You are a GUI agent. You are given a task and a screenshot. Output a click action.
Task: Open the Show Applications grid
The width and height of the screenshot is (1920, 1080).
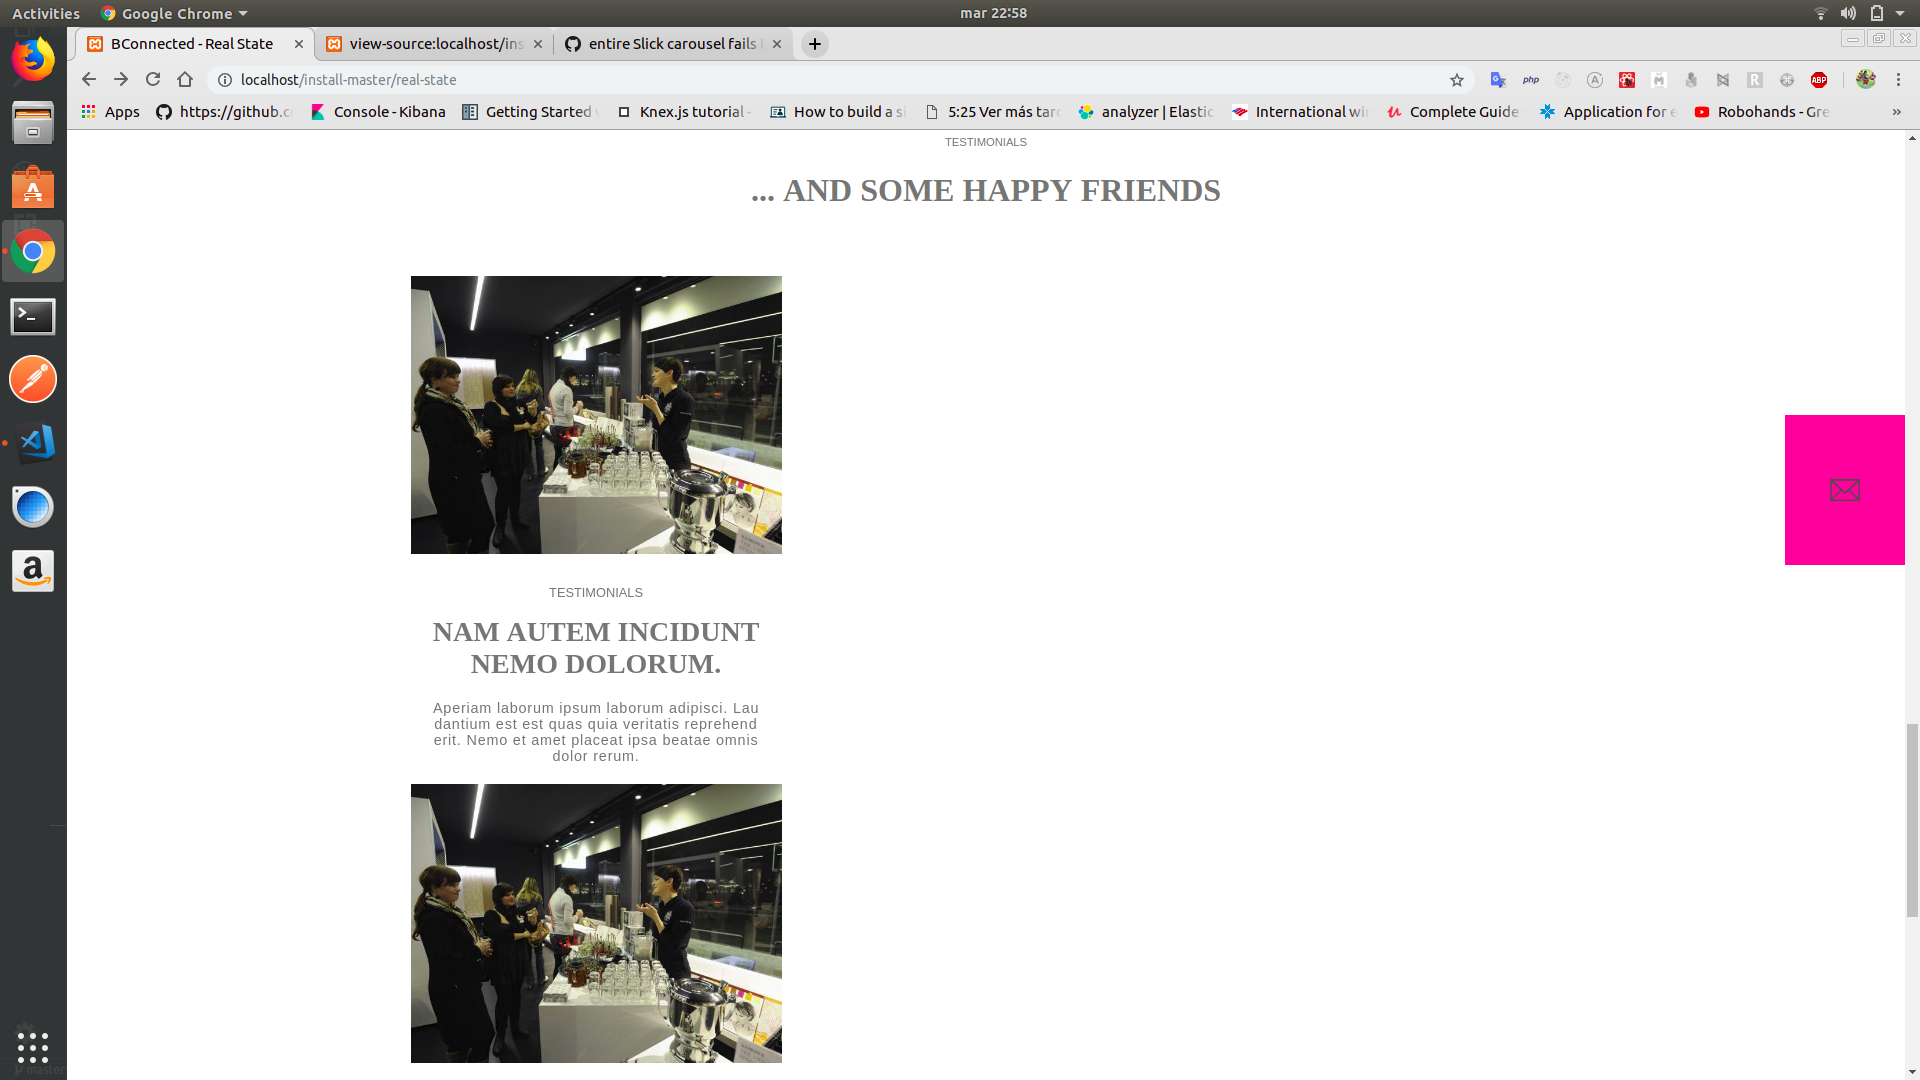point(33,1049)
